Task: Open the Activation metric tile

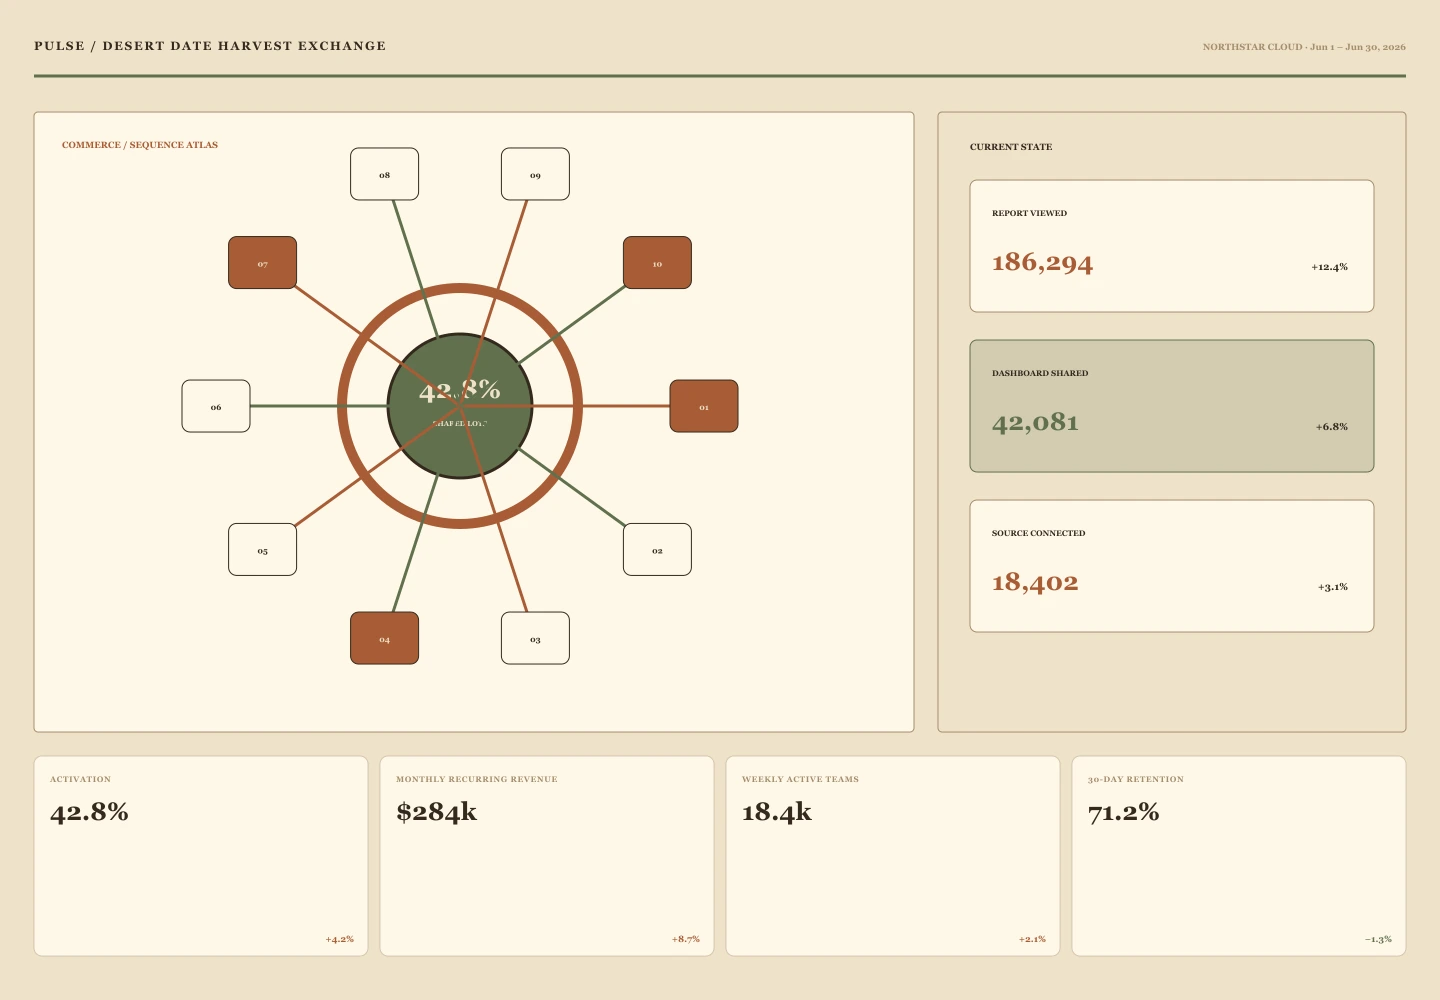Action: click(x=201, y=856)
